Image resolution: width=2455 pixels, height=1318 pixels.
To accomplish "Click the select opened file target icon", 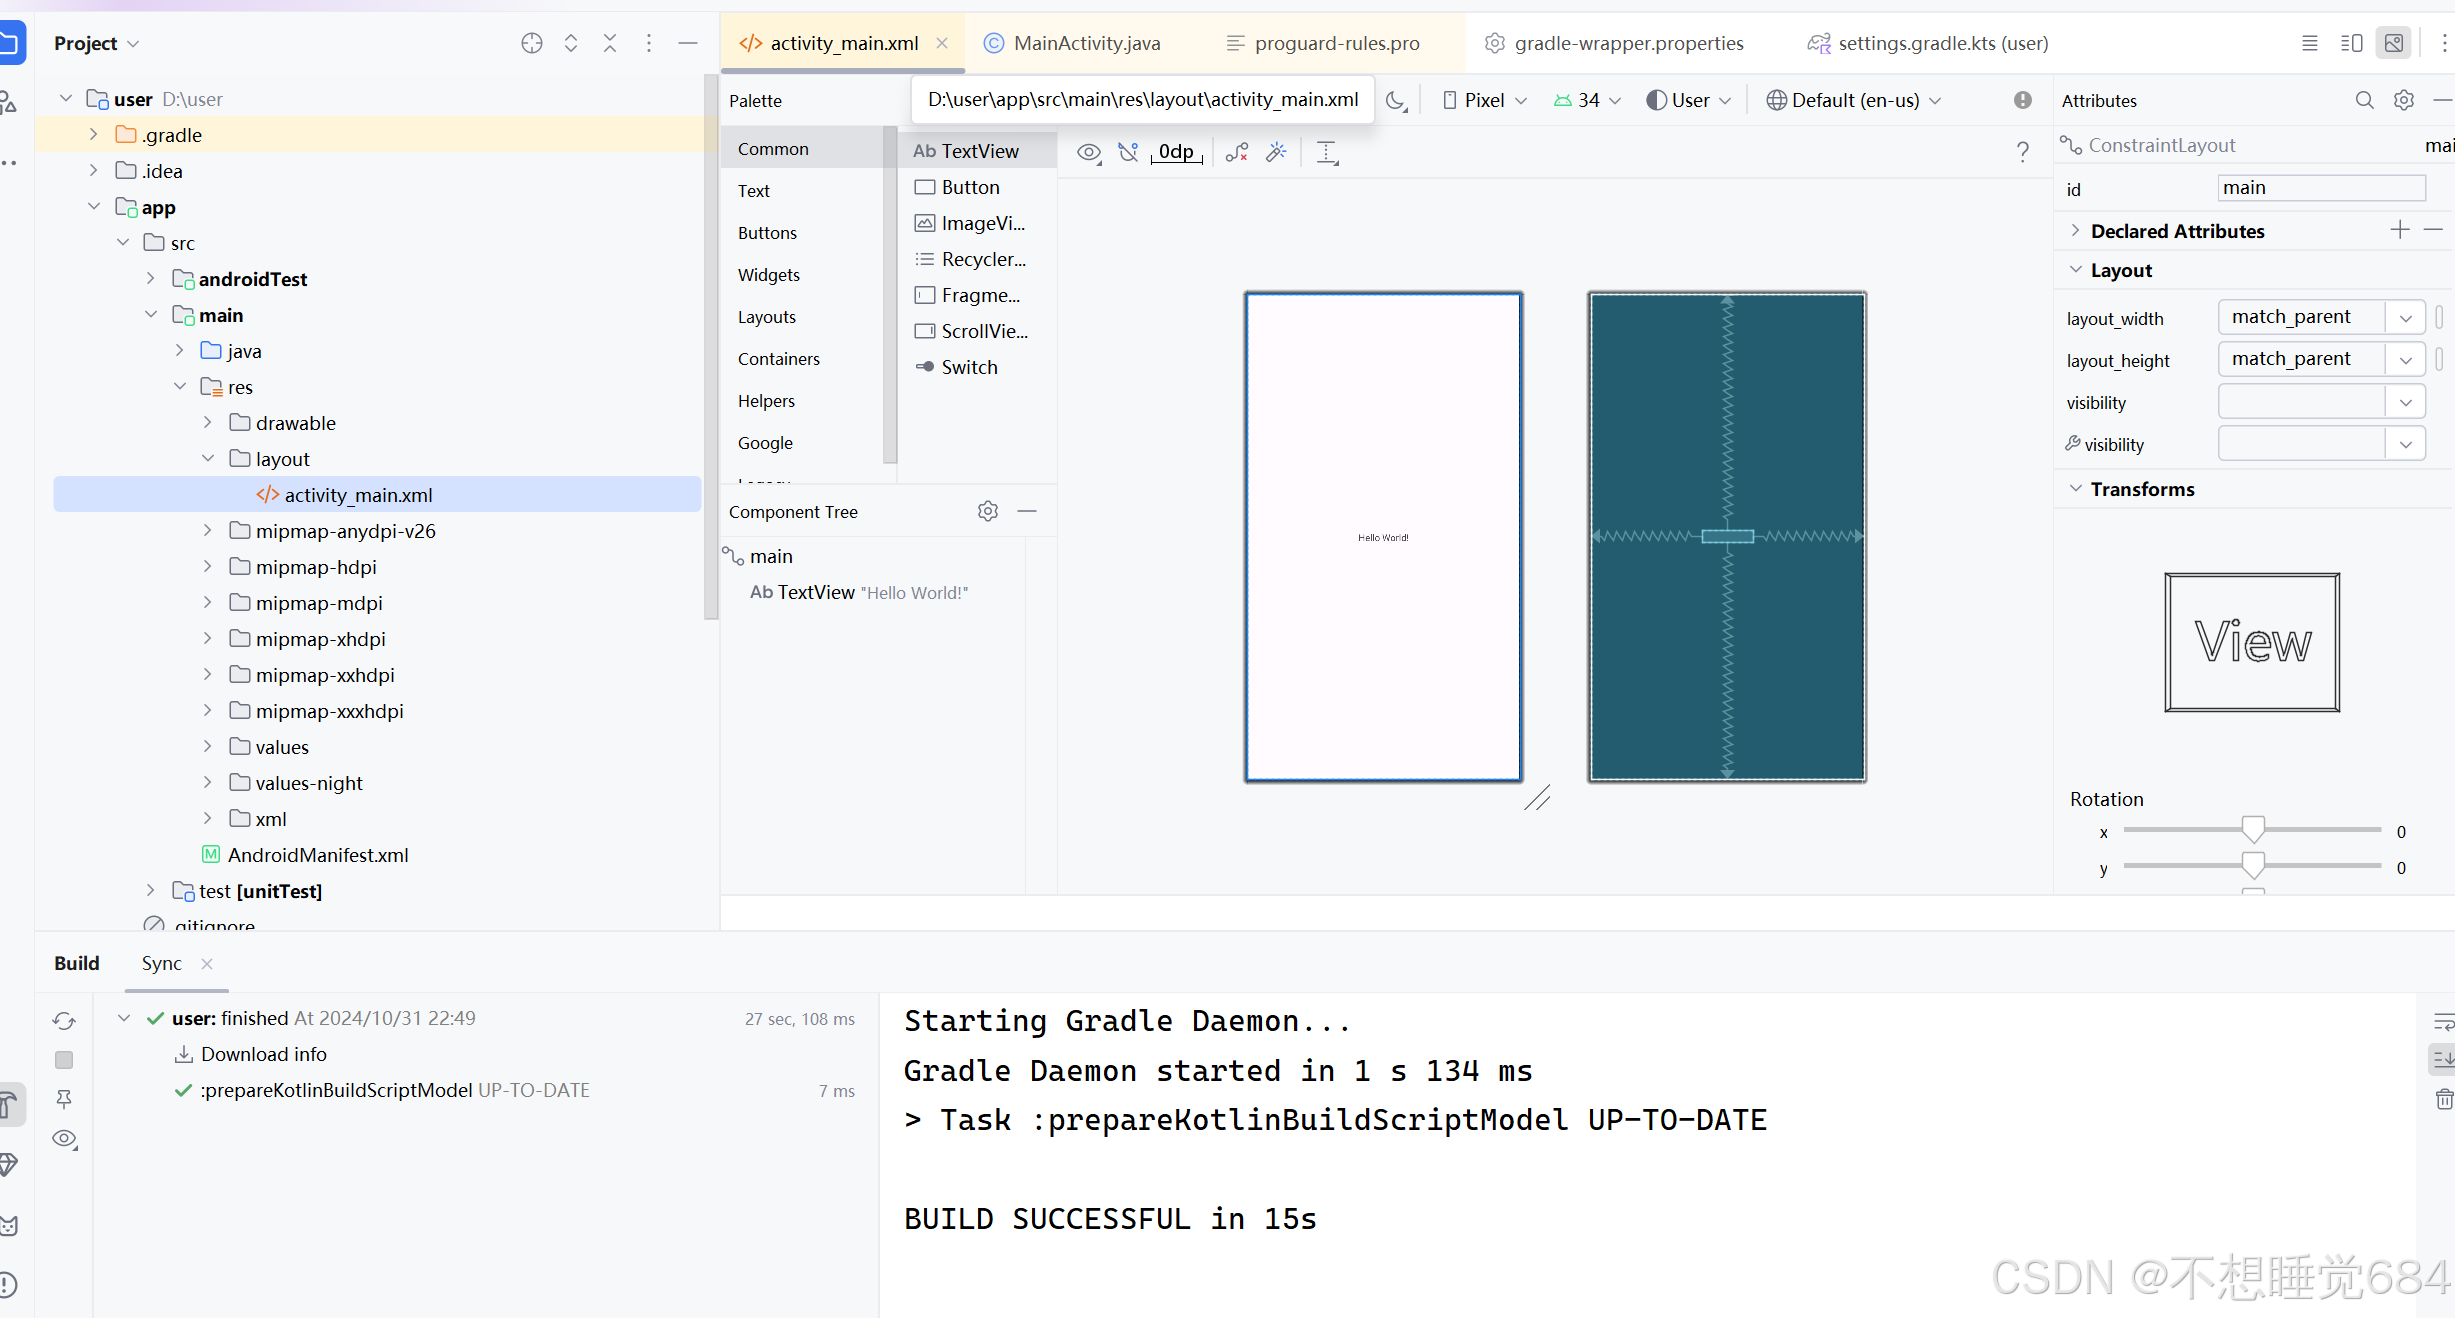I will pyautogui.click(x=532, y=43).
